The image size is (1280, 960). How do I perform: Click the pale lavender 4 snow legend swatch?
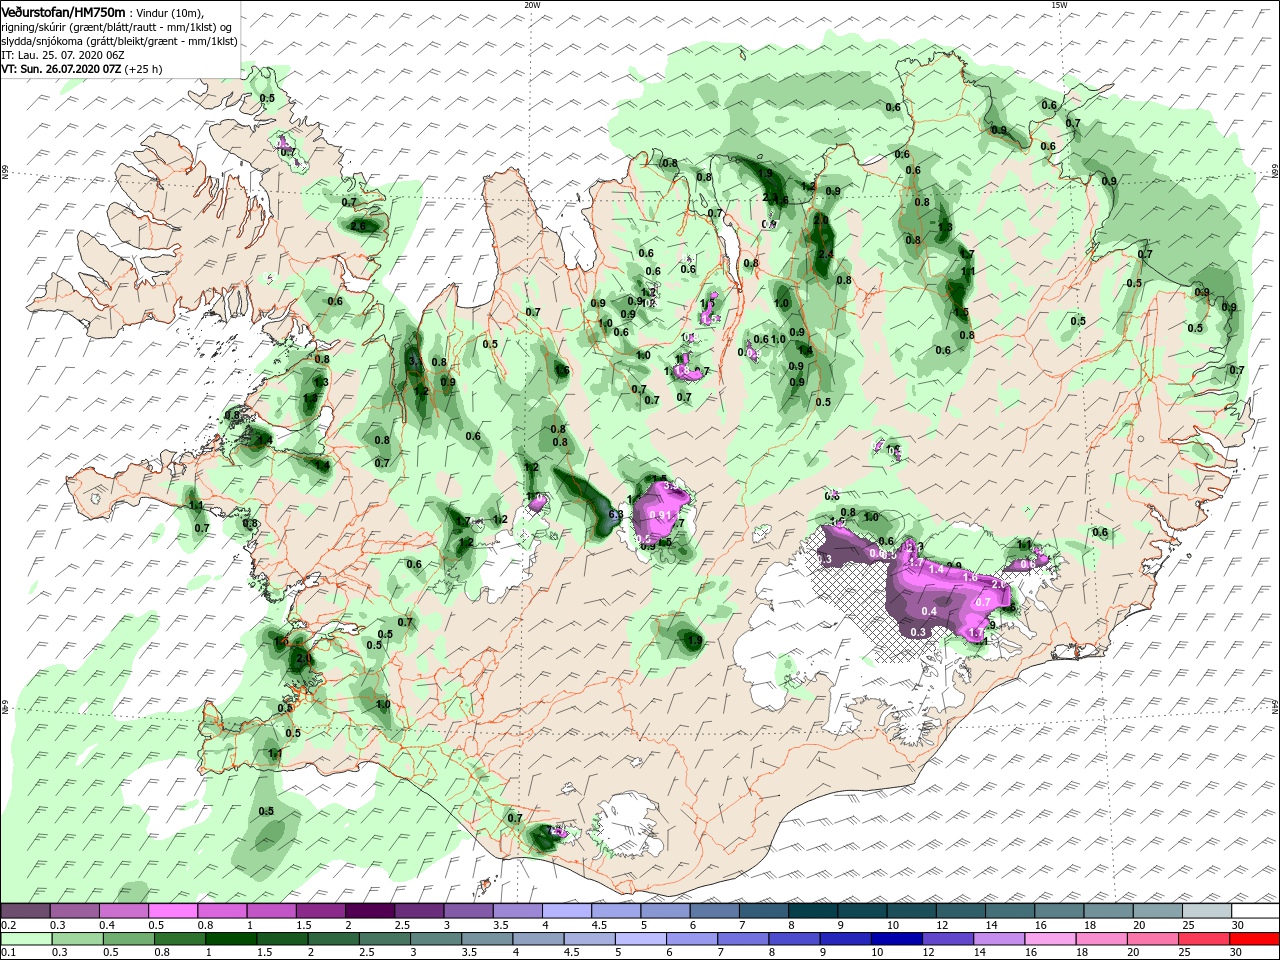(x=566, y=911)
